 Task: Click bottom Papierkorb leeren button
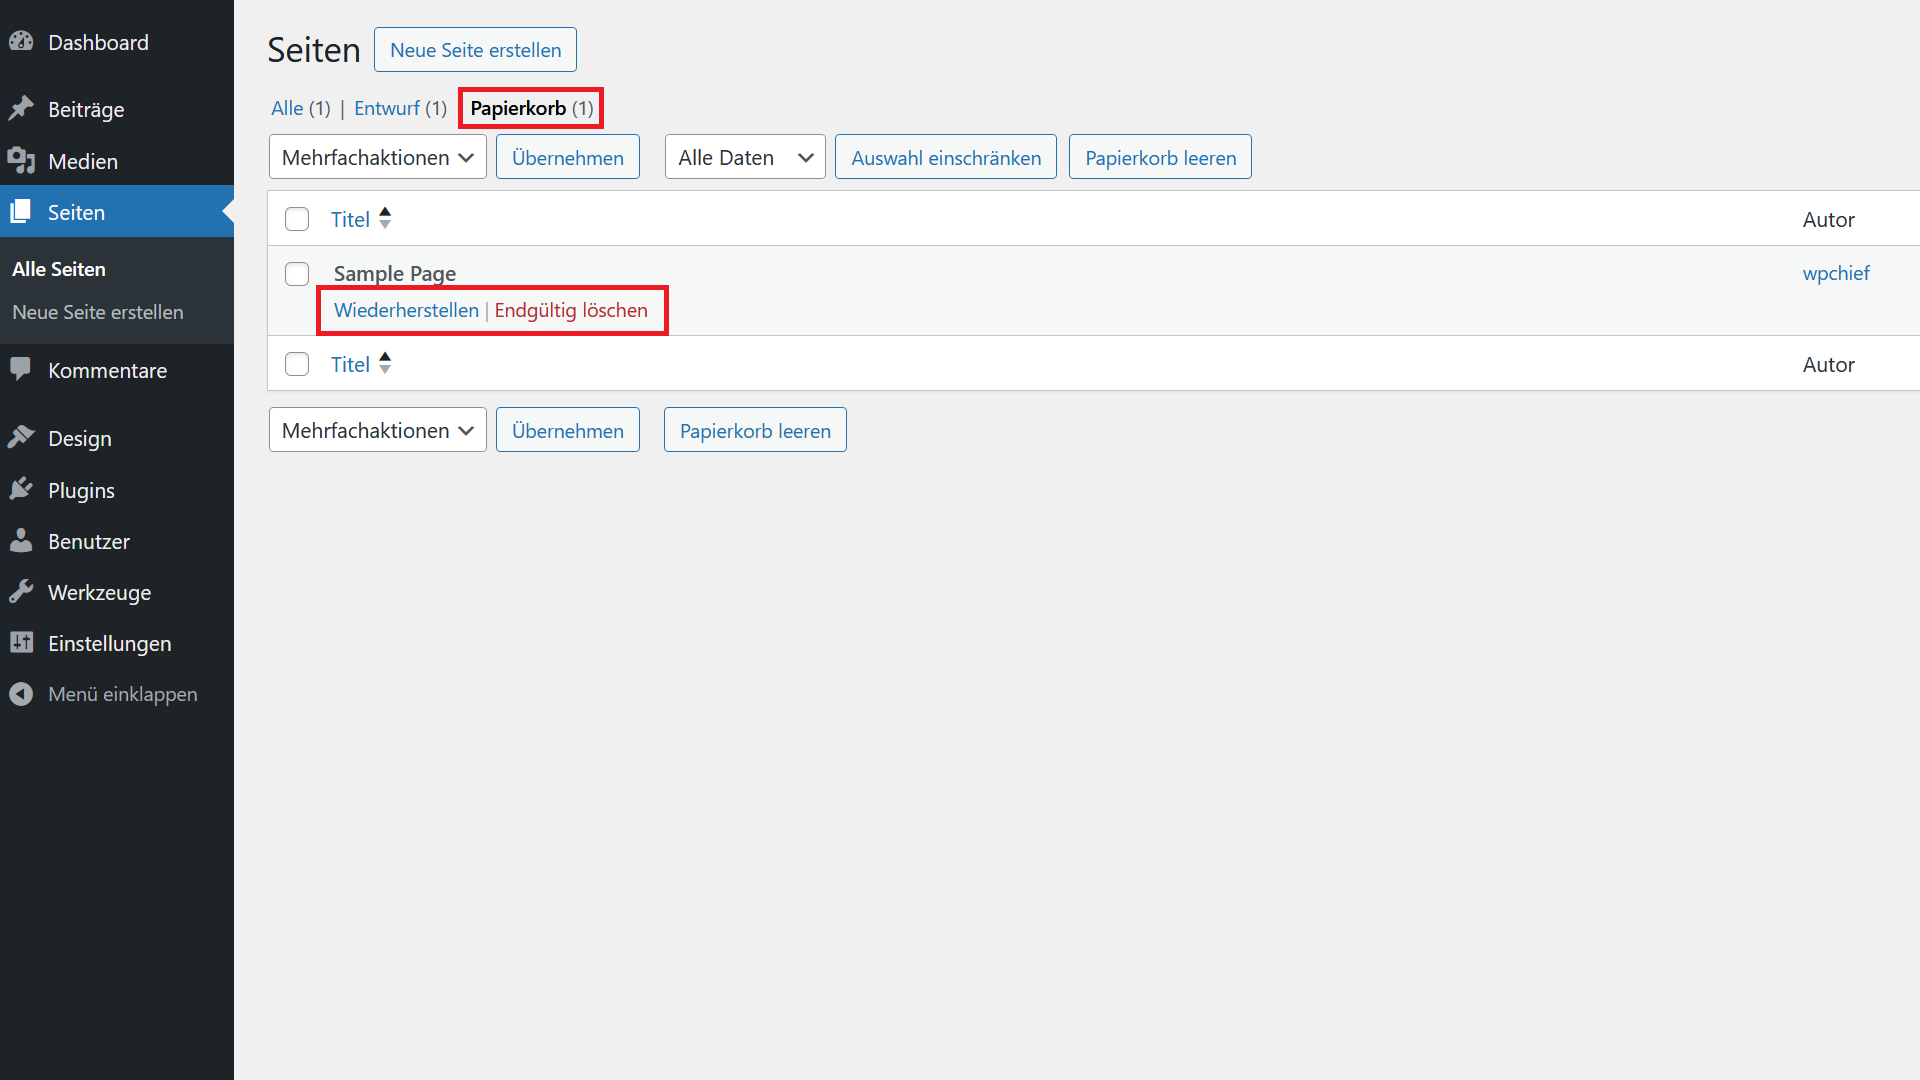[755, 430]
